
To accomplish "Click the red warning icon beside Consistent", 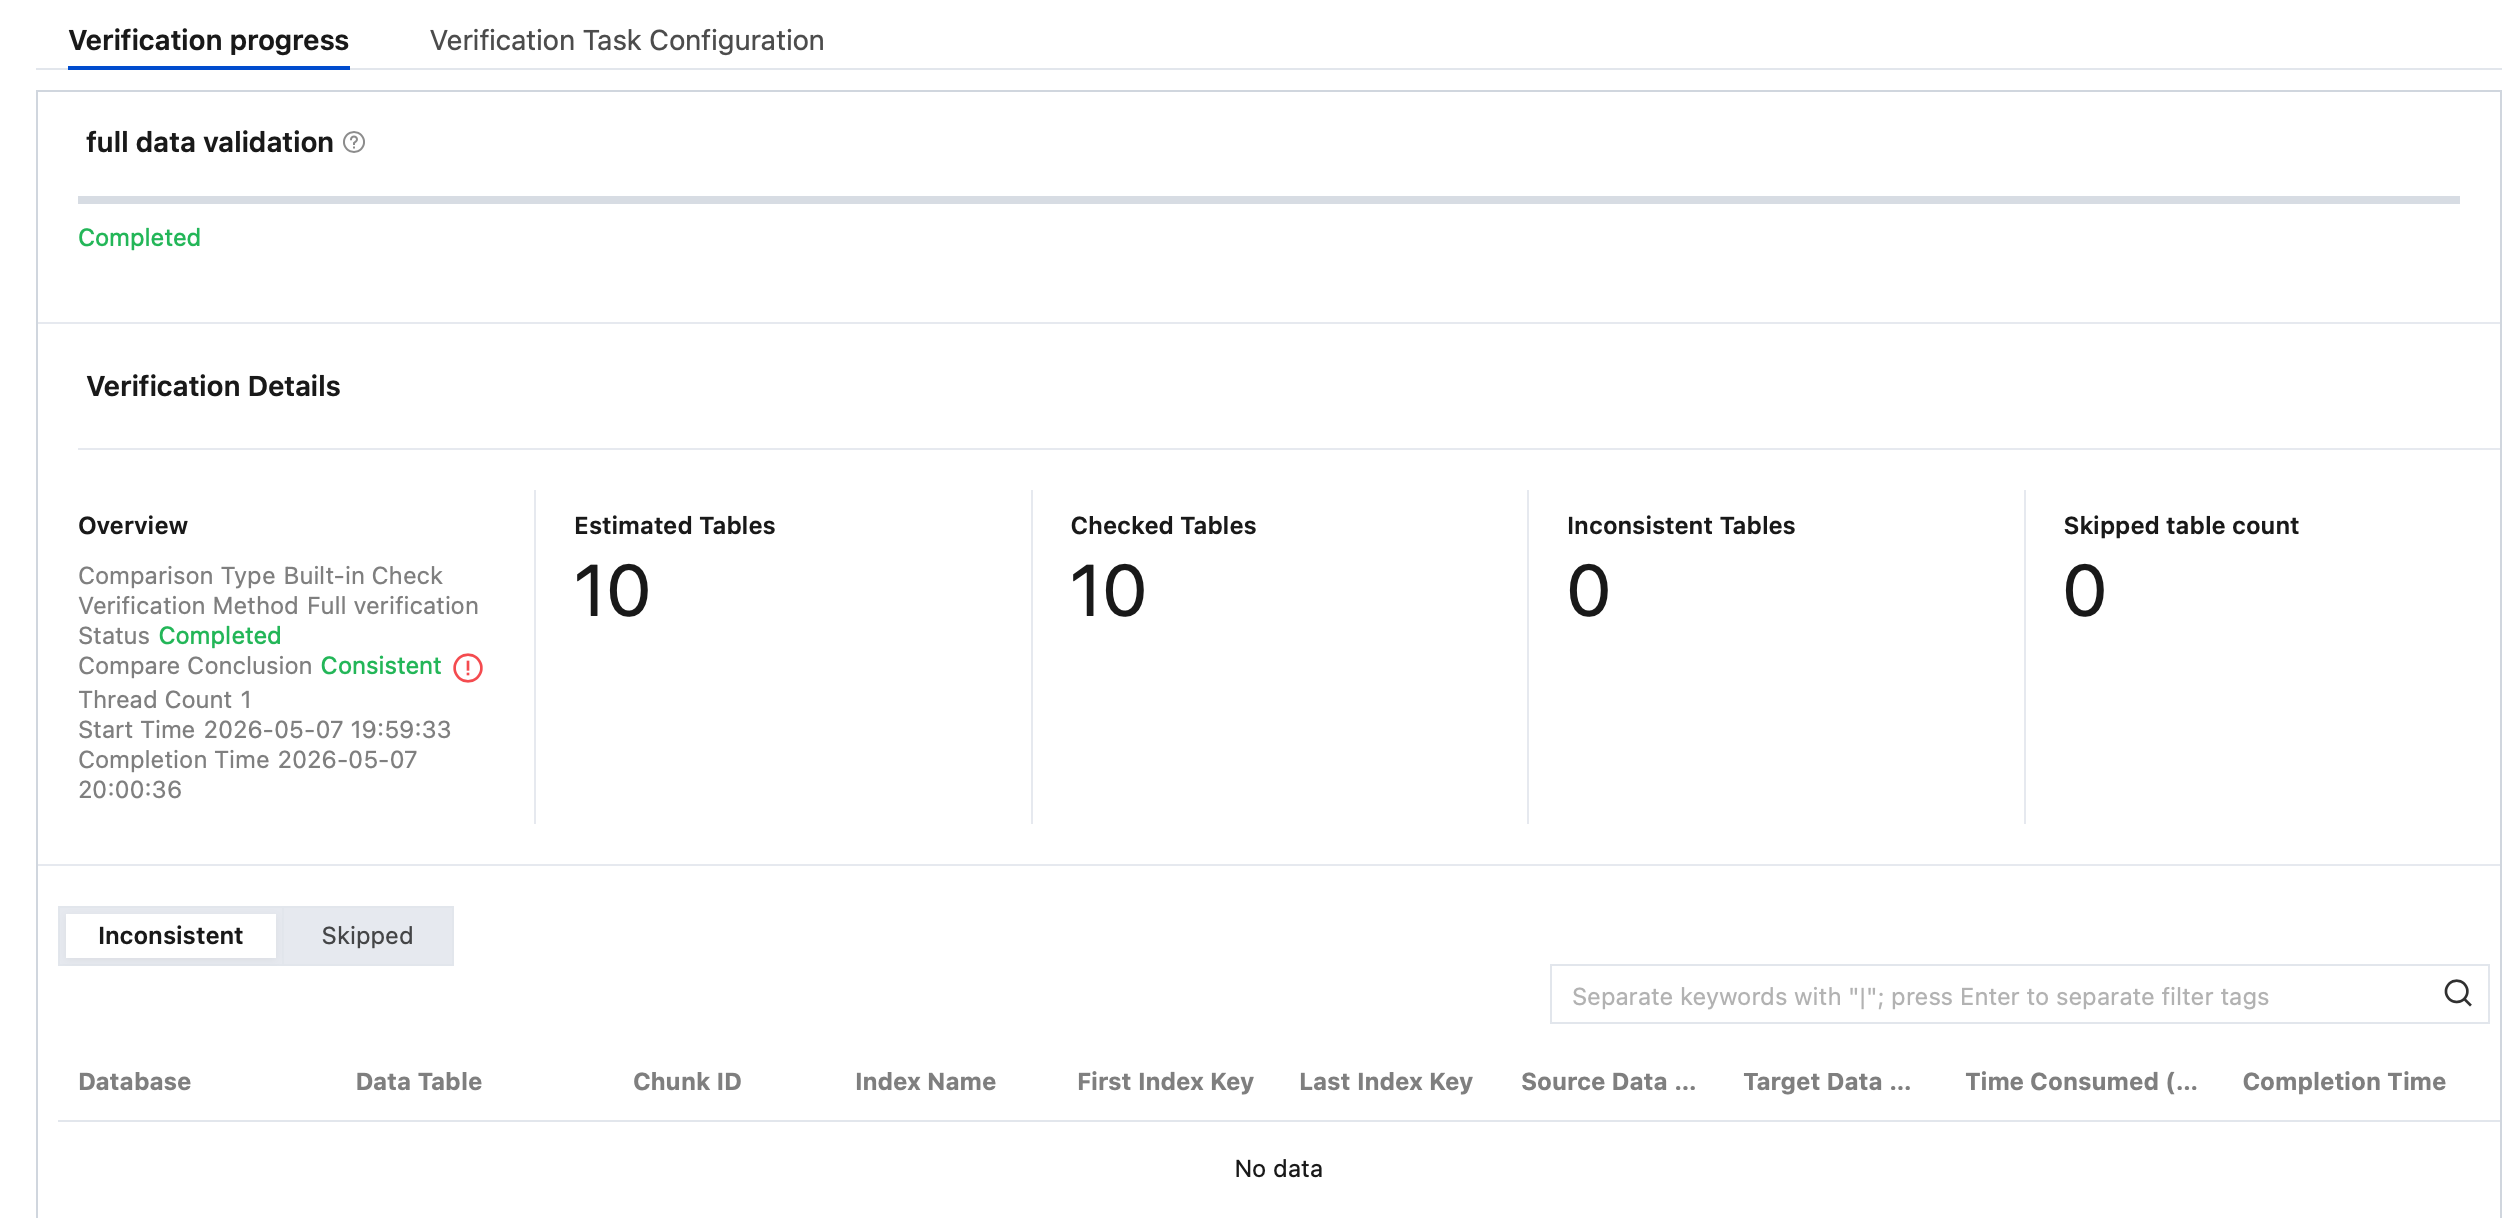I will pos(468,667).
